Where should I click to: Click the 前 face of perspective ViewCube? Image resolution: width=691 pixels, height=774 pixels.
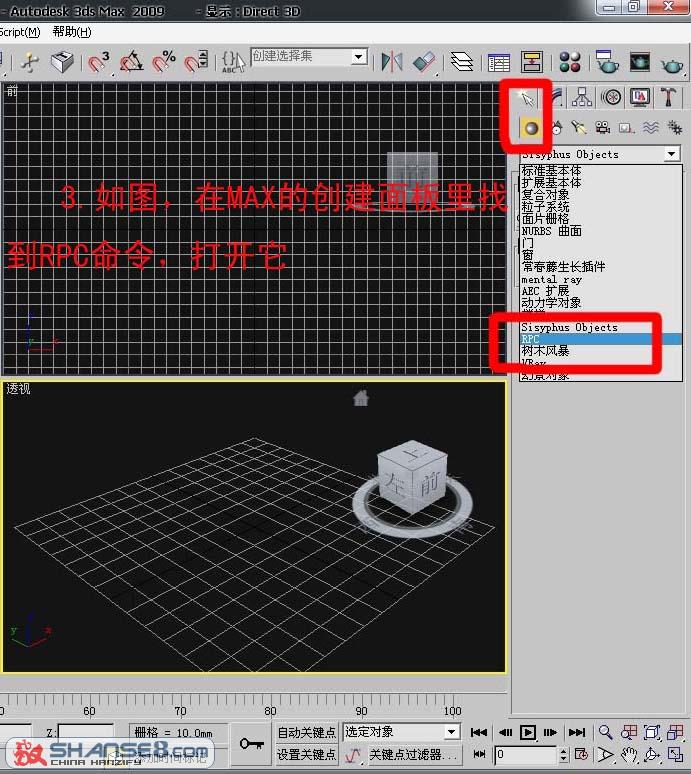click(429, 485)
